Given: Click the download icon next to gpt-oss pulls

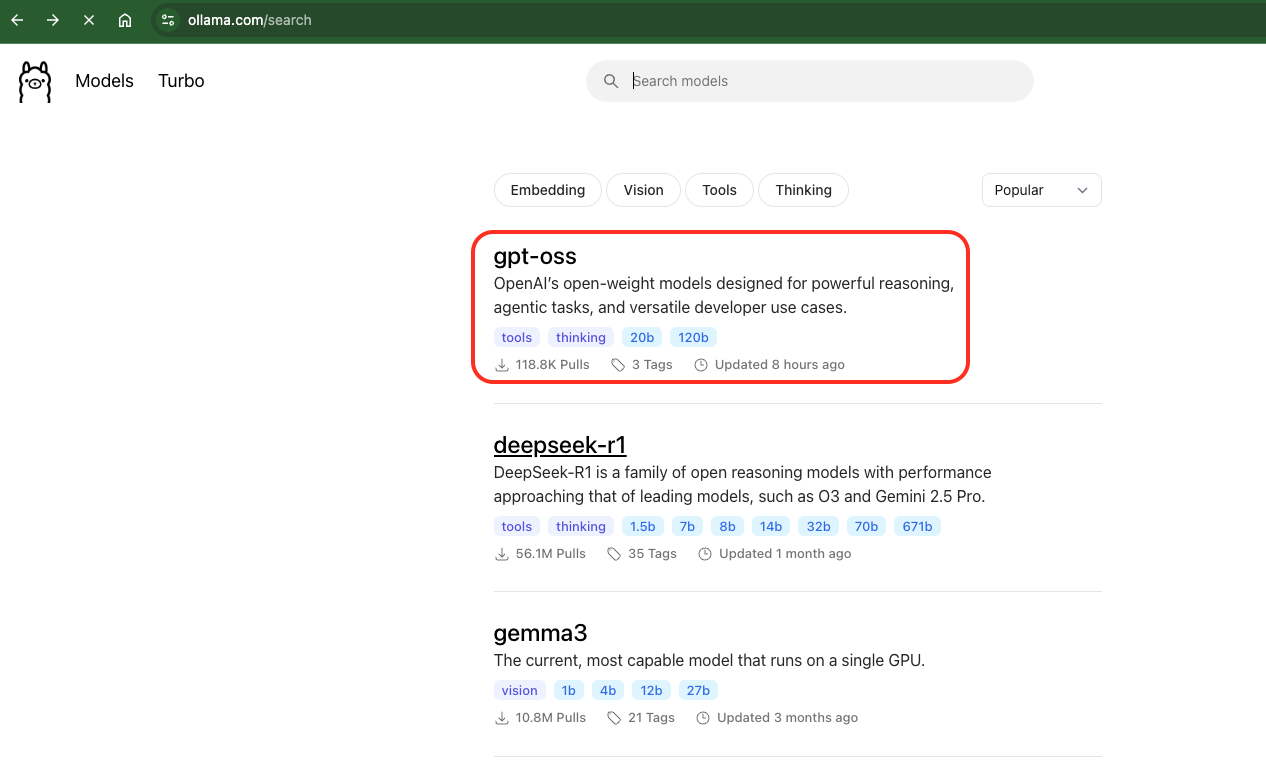Looking at the screenshot, I should pos(501,365).
